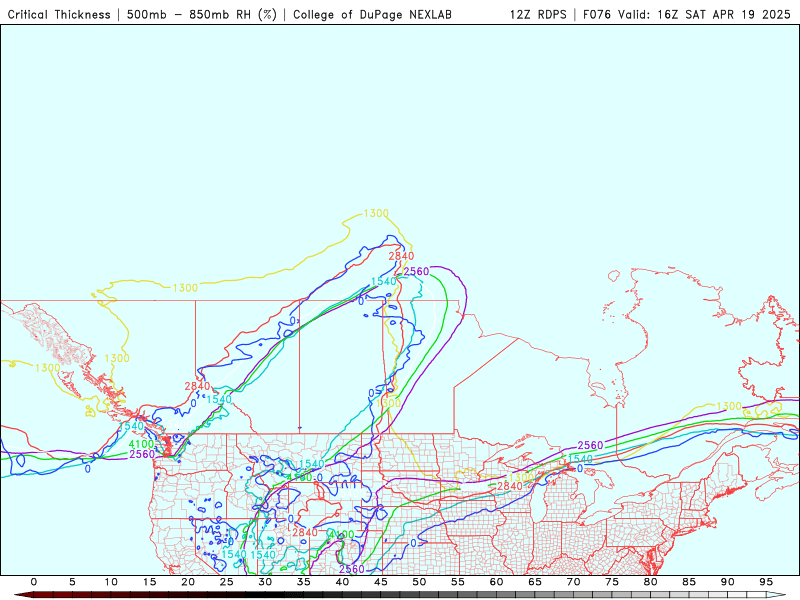The height and width of the screenshot is (600, 800).
Task: Click the colorbar tick label '60'
Action: pyautogui.click(x=496, y=582)
